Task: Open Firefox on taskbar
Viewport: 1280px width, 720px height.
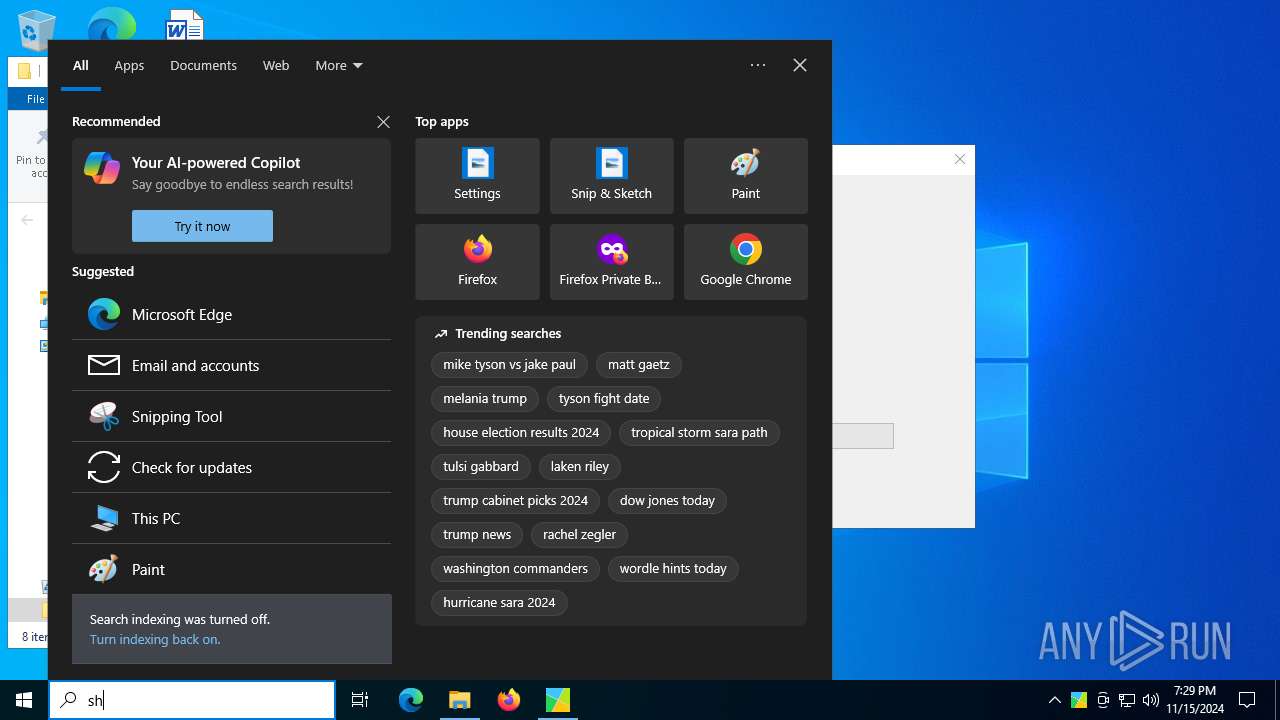Action: (509, 700)
